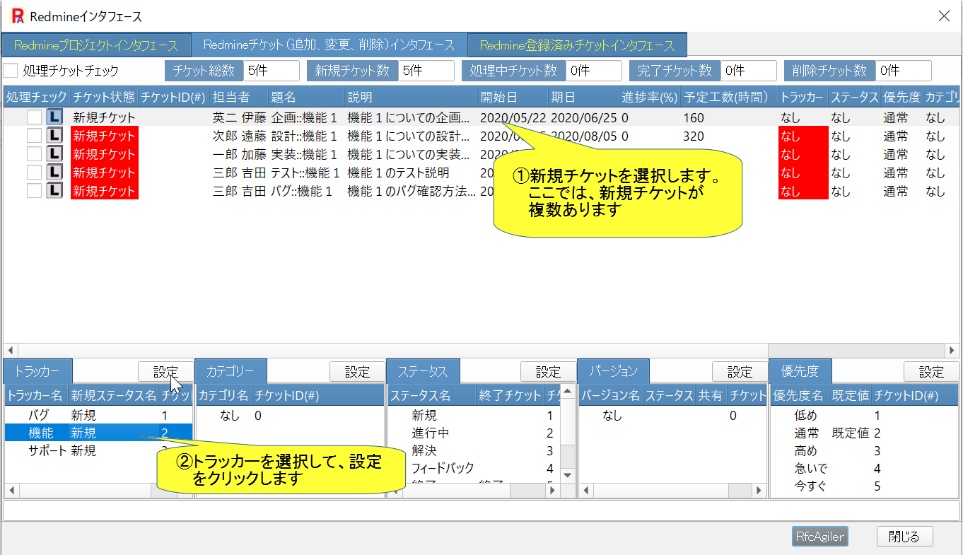
Task: Switch to Redmineプロジェクトインタフェース tab
Action: click(x=96, y=45)
